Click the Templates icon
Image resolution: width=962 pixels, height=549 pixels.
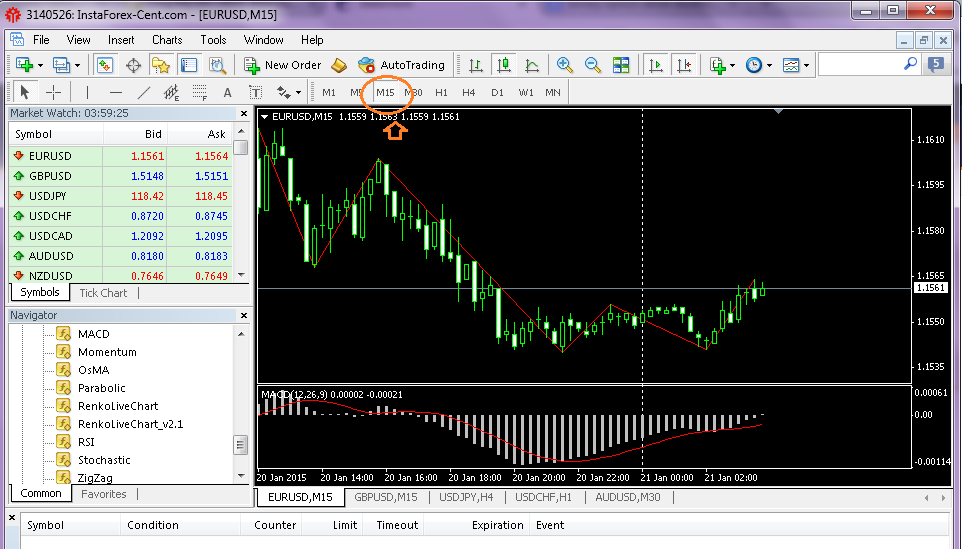[791, 64]
